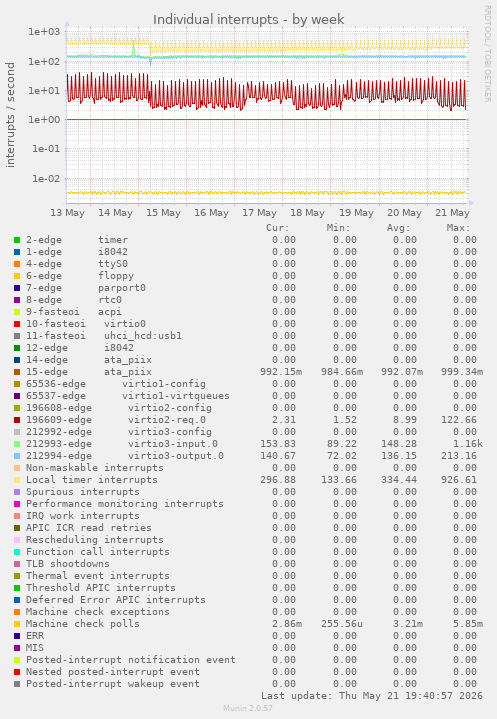Click the 17 May x-axis date label

260,213
